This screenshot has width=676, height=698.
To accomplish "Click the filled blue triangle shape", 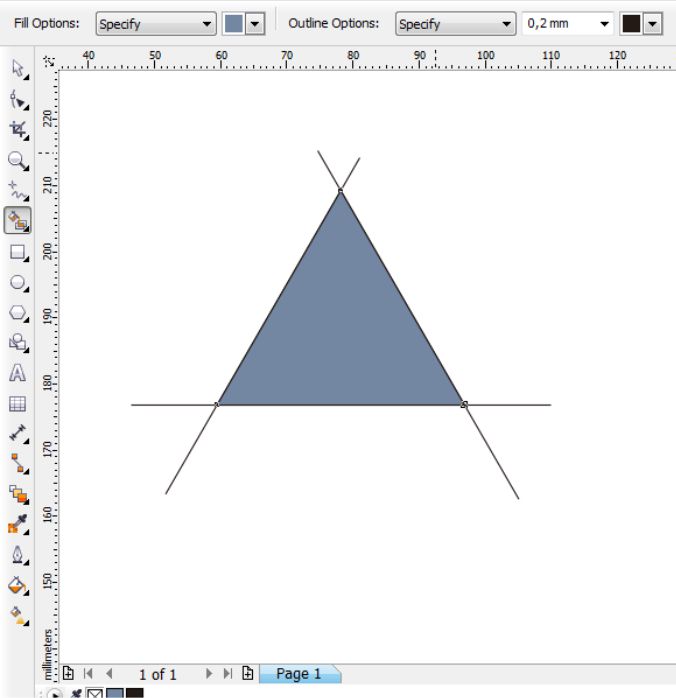I will coord(340,334).
